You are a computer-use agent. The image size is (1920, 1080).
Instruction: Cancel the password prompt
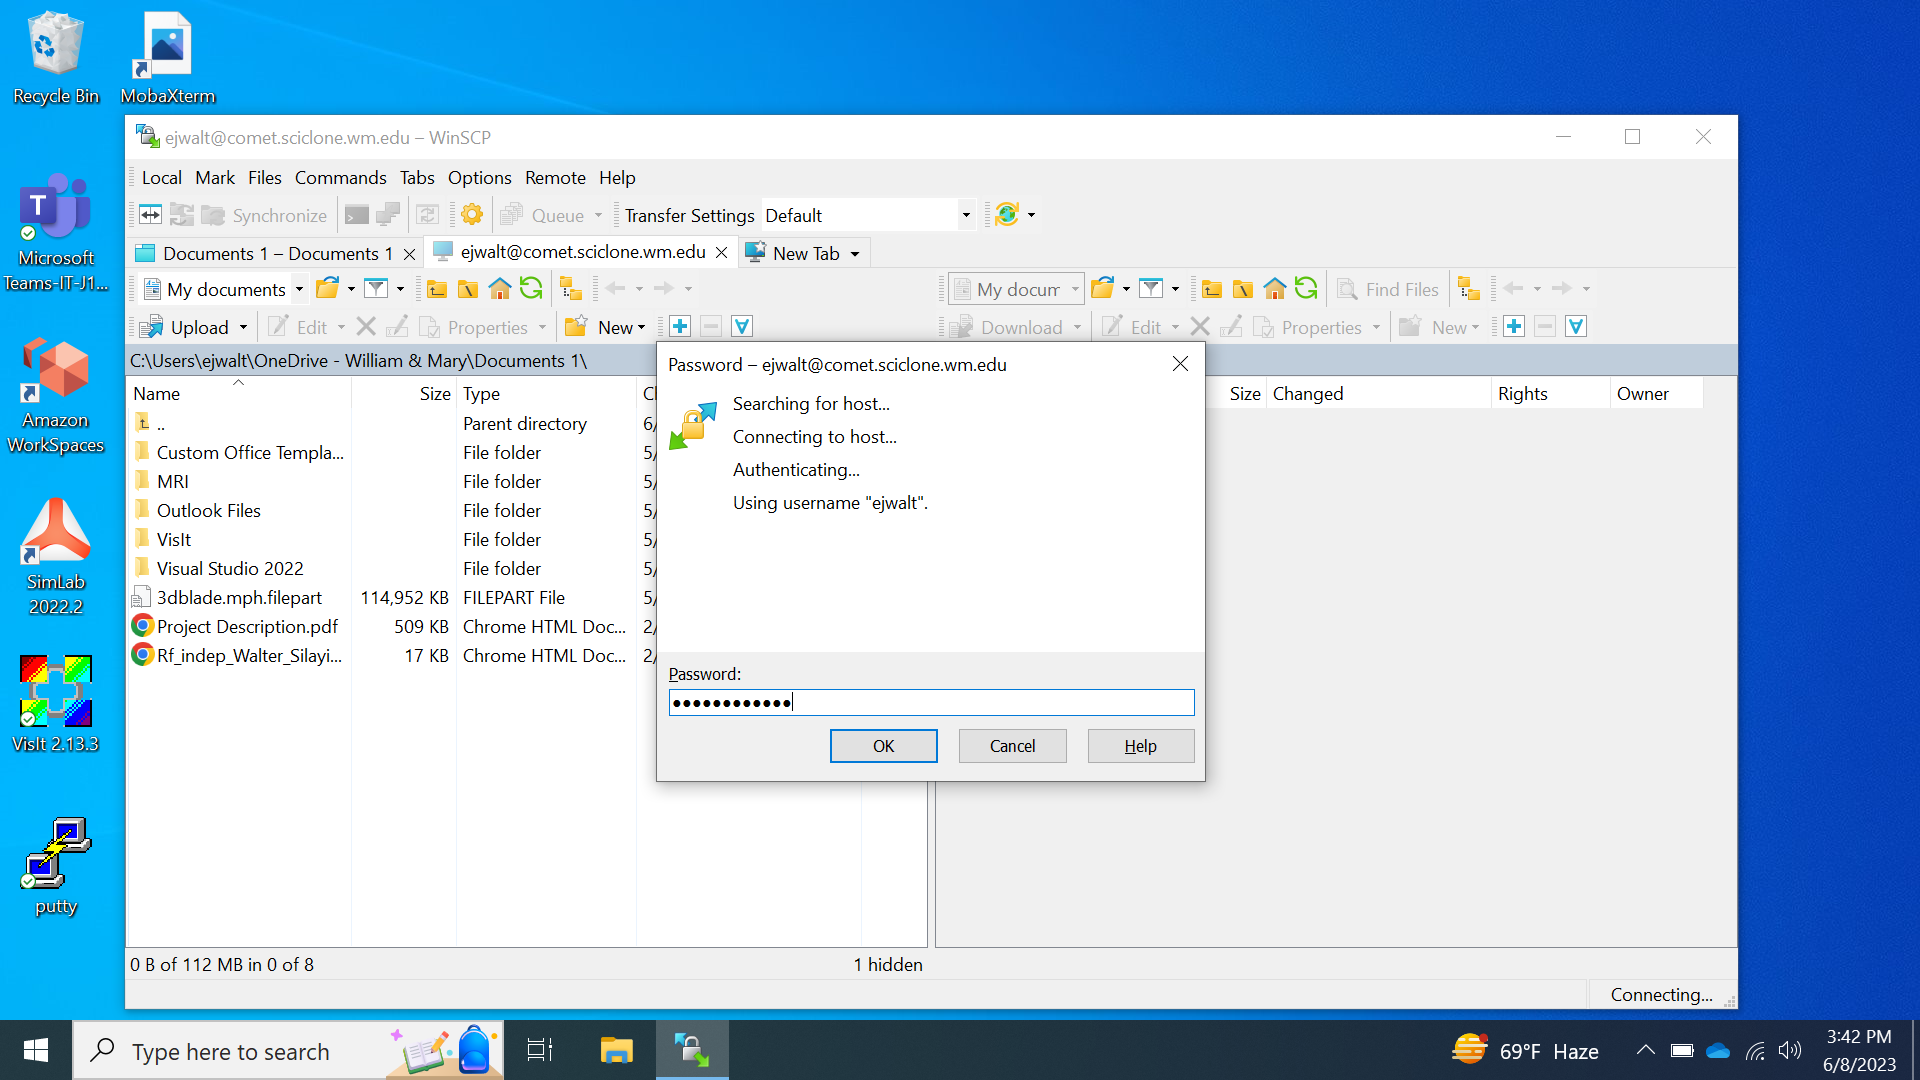pos(1012,746)
